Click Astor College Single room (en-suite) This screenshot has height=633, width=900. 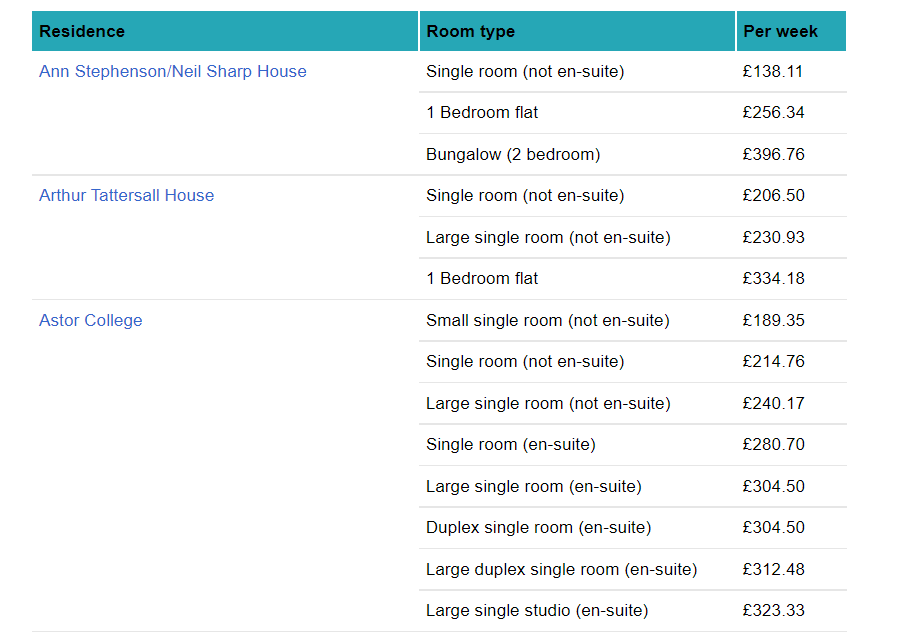point(510,445)
